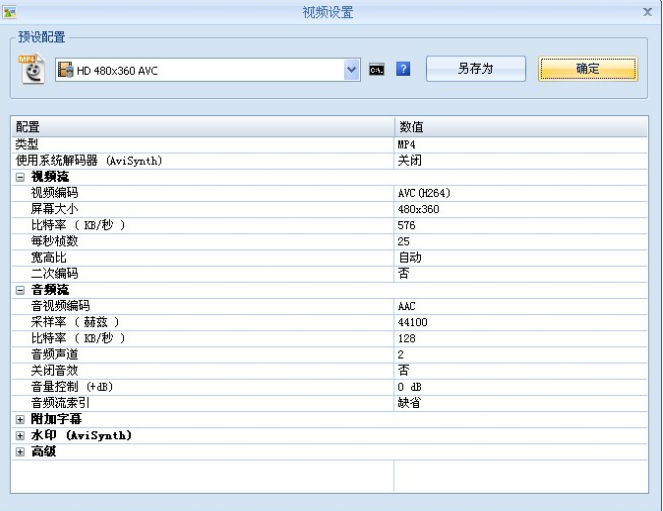Toggle the 二次编码 value 否
The height and width of the screenshot is (511, 663).
coord(403,273)
